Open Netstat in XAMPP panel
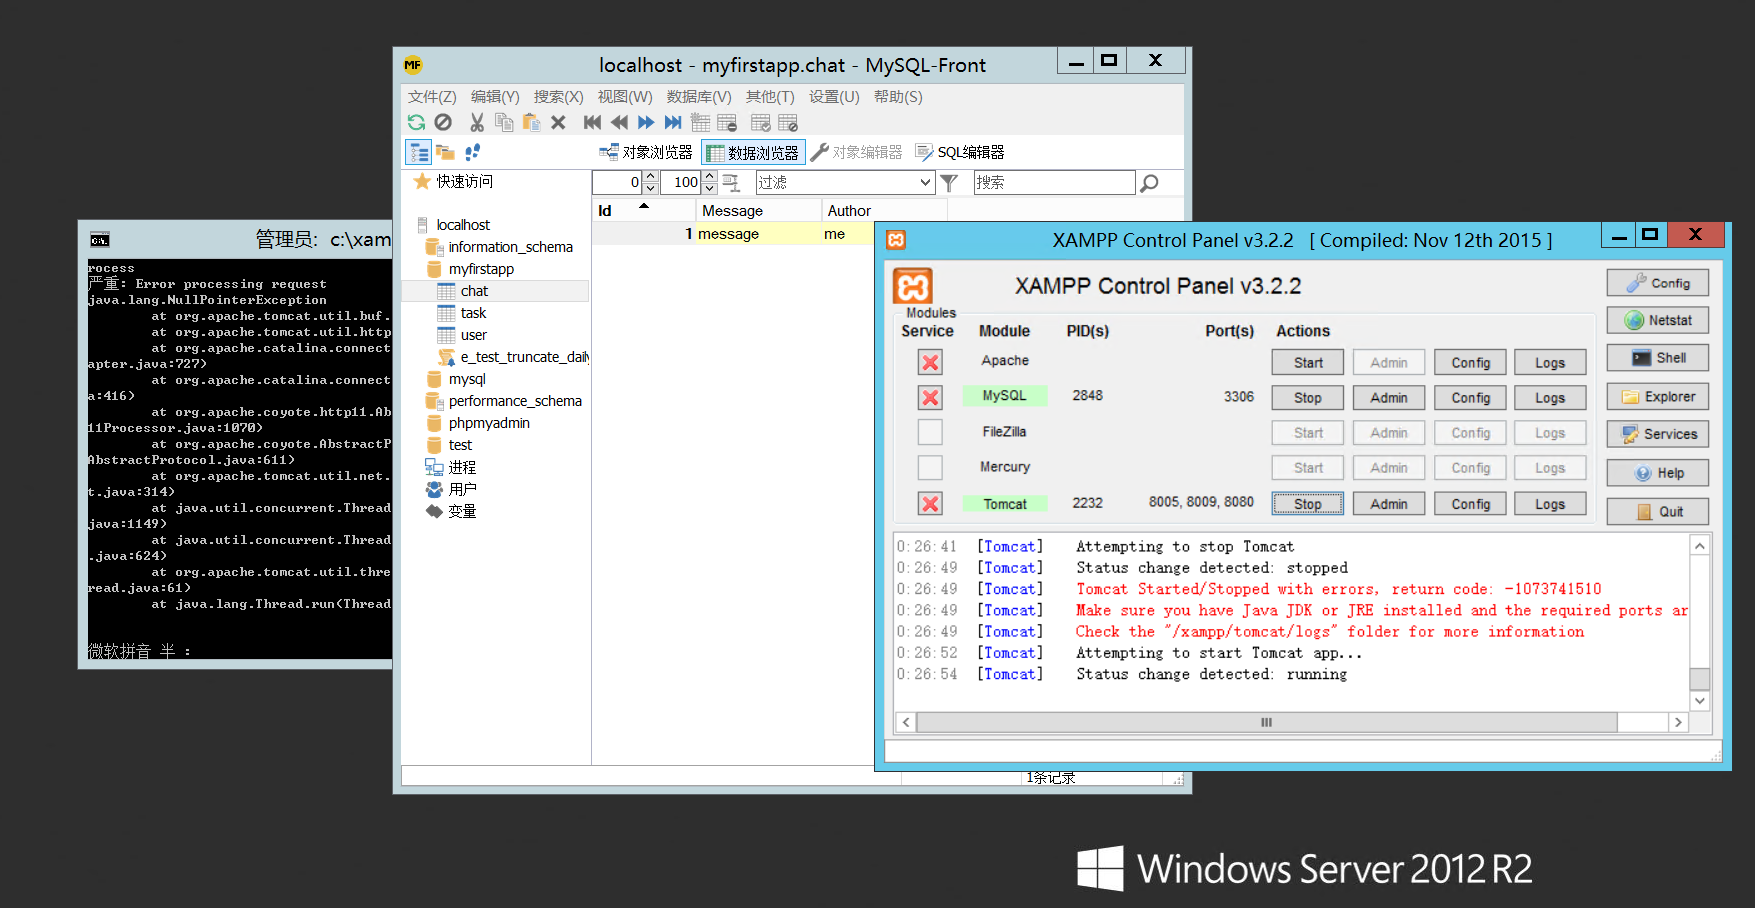Viewport: 1755px width, 908px height. pos(1658,320)
